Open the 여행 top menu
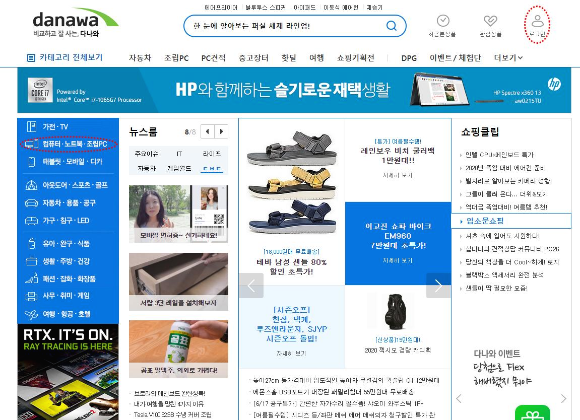580x420 pixels. (317, 58)
